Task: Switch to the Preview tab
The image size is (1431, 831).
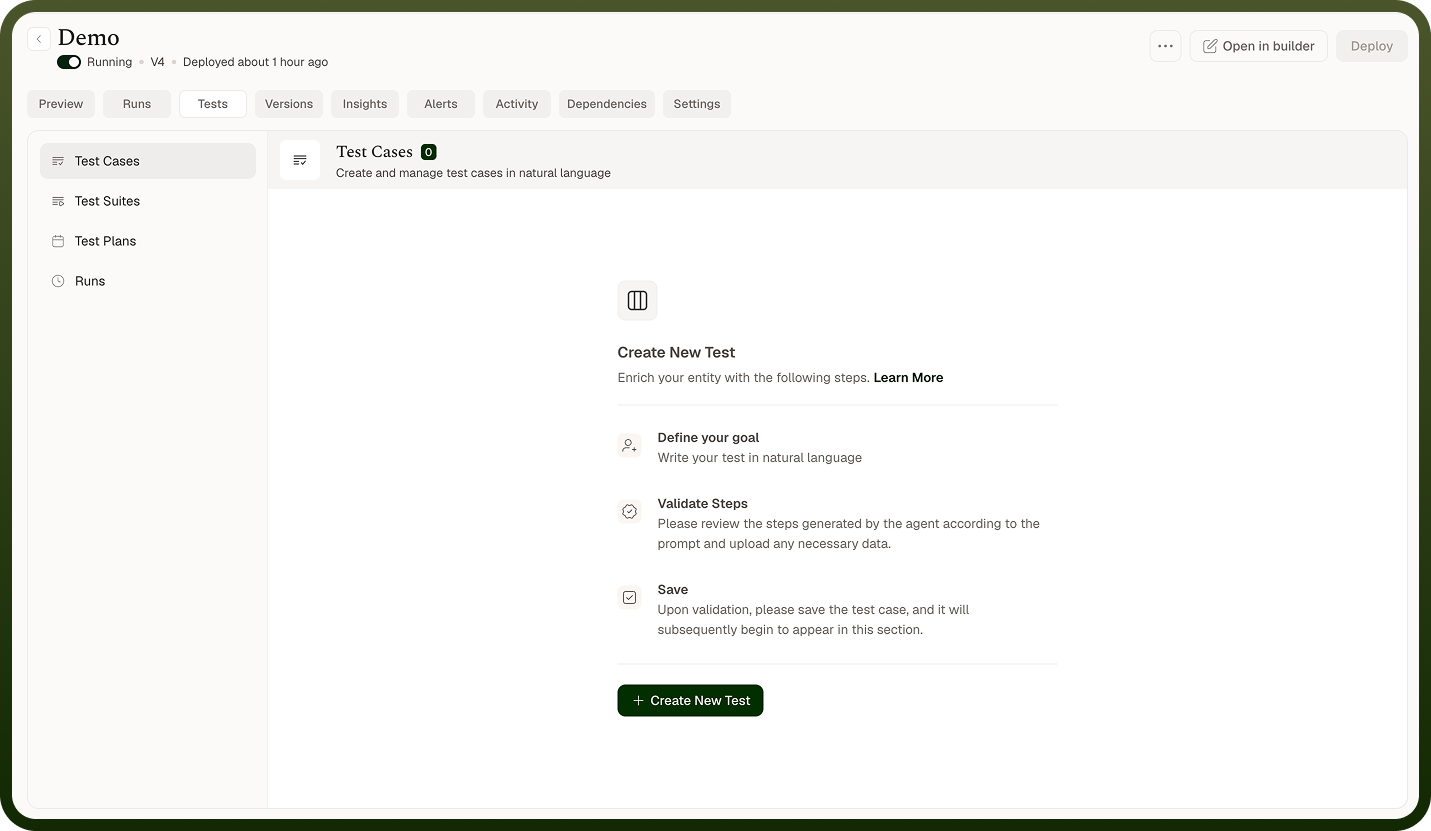Action: tap(61, 104)
